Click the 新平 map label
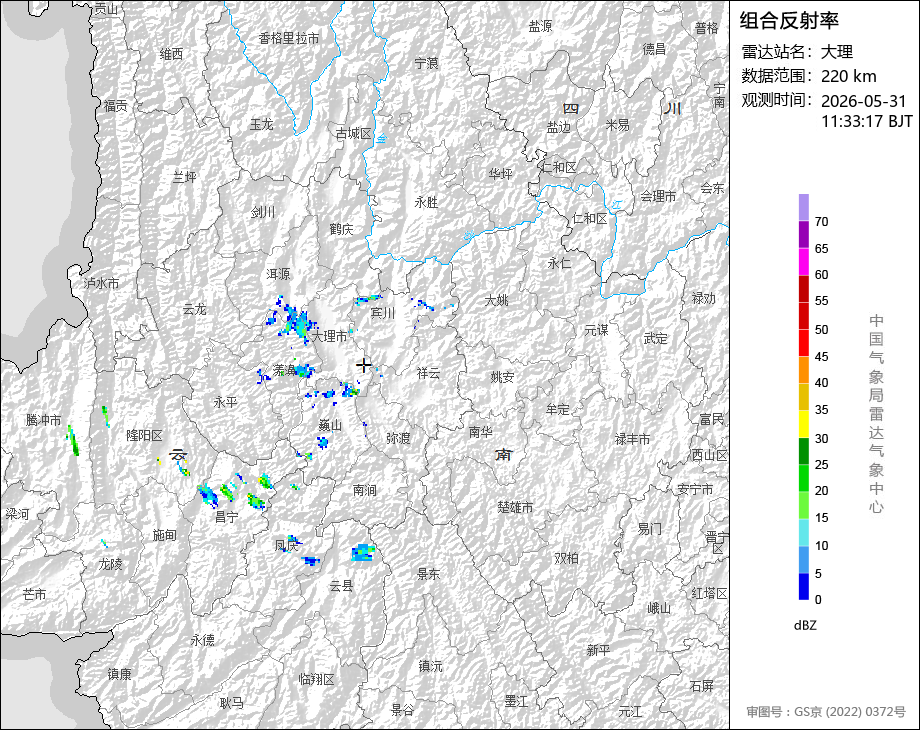 598,650
